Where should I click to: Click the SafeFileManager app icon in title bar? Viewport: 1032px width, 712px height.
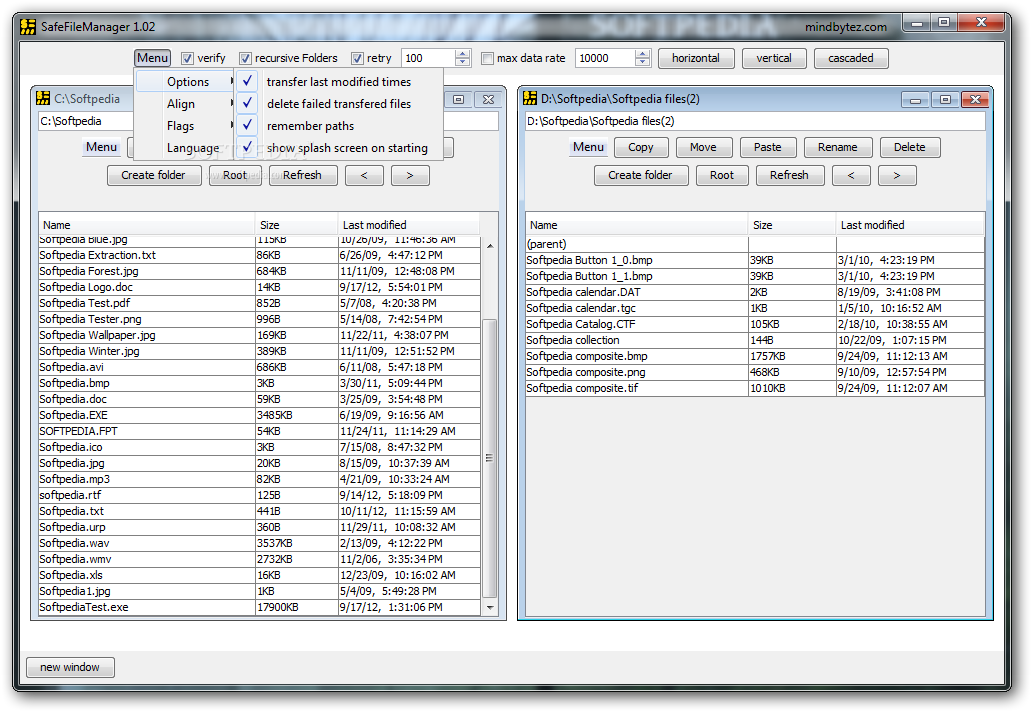click(28, 27)
